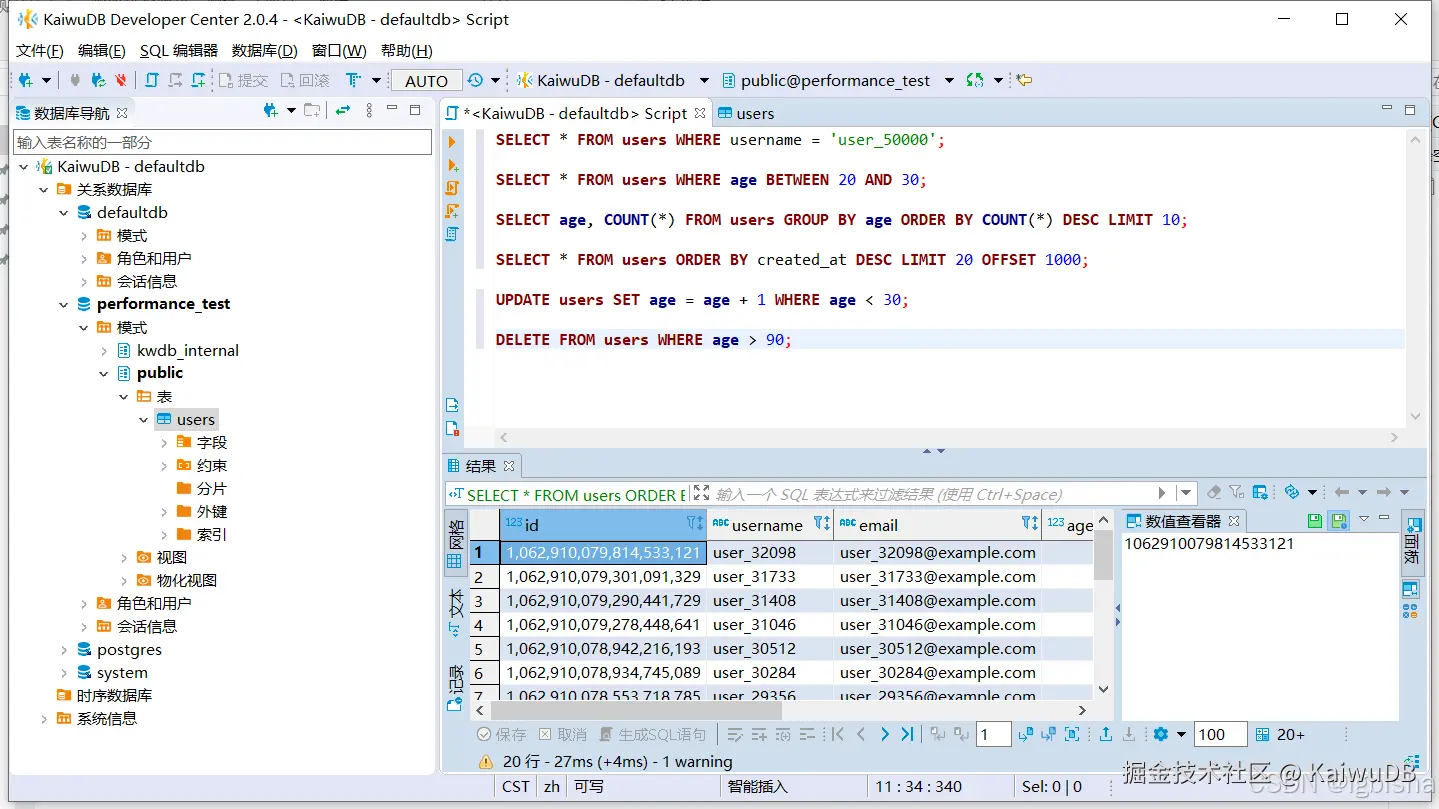
Task: Click the create folder icon in navigator
Action: click(x=313, y=111)
